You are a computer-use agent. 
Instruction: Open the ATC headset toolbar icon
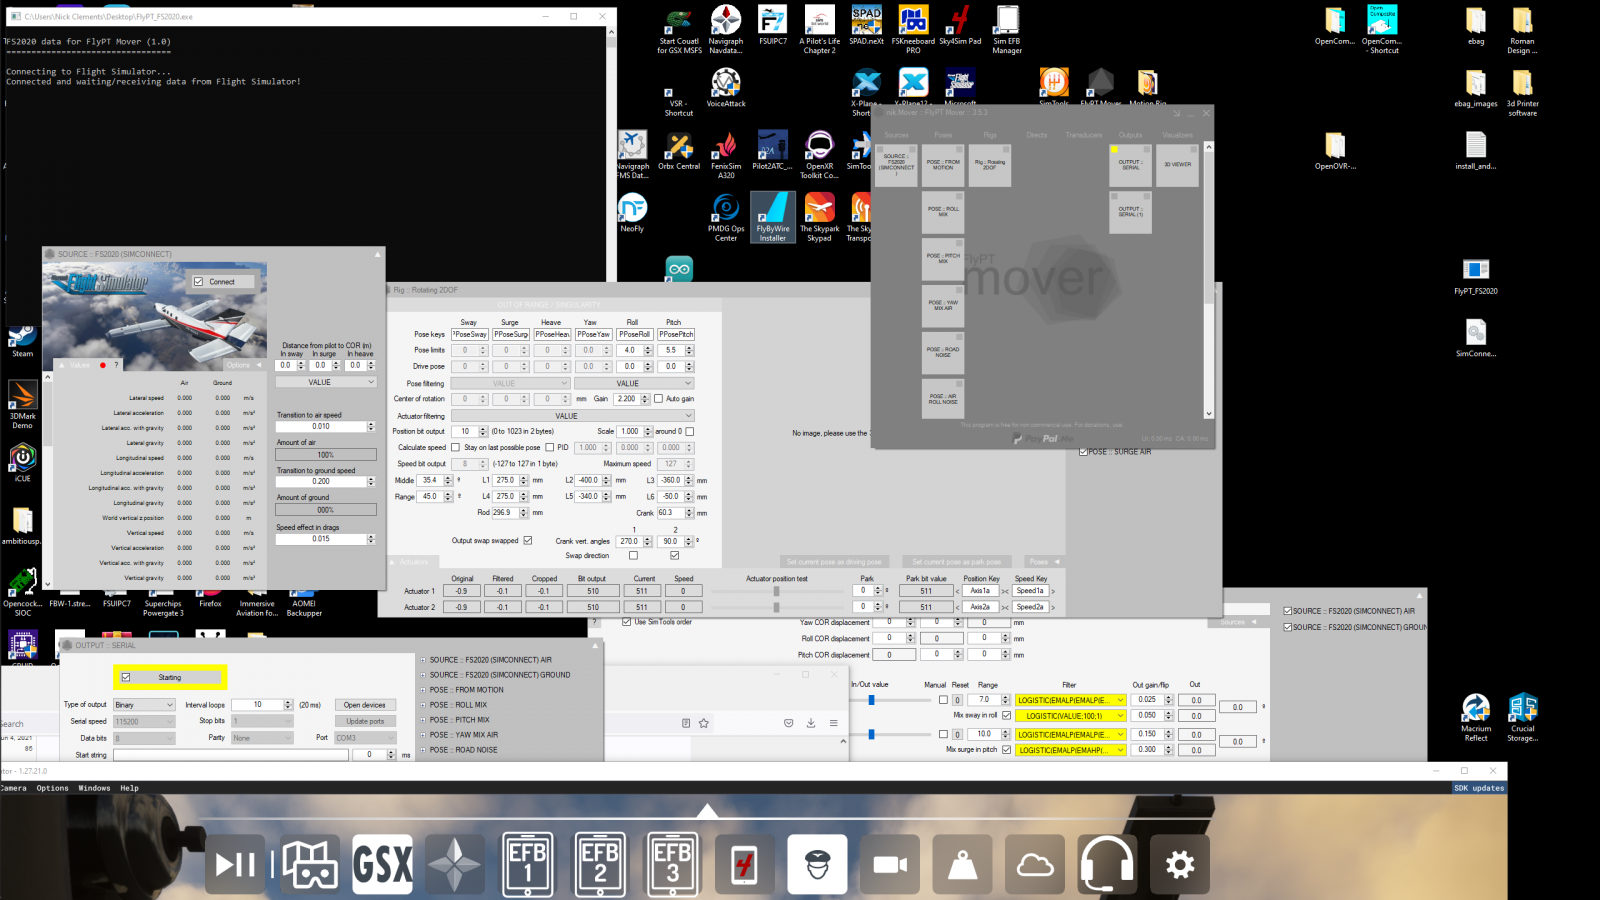pos(1108,864)
